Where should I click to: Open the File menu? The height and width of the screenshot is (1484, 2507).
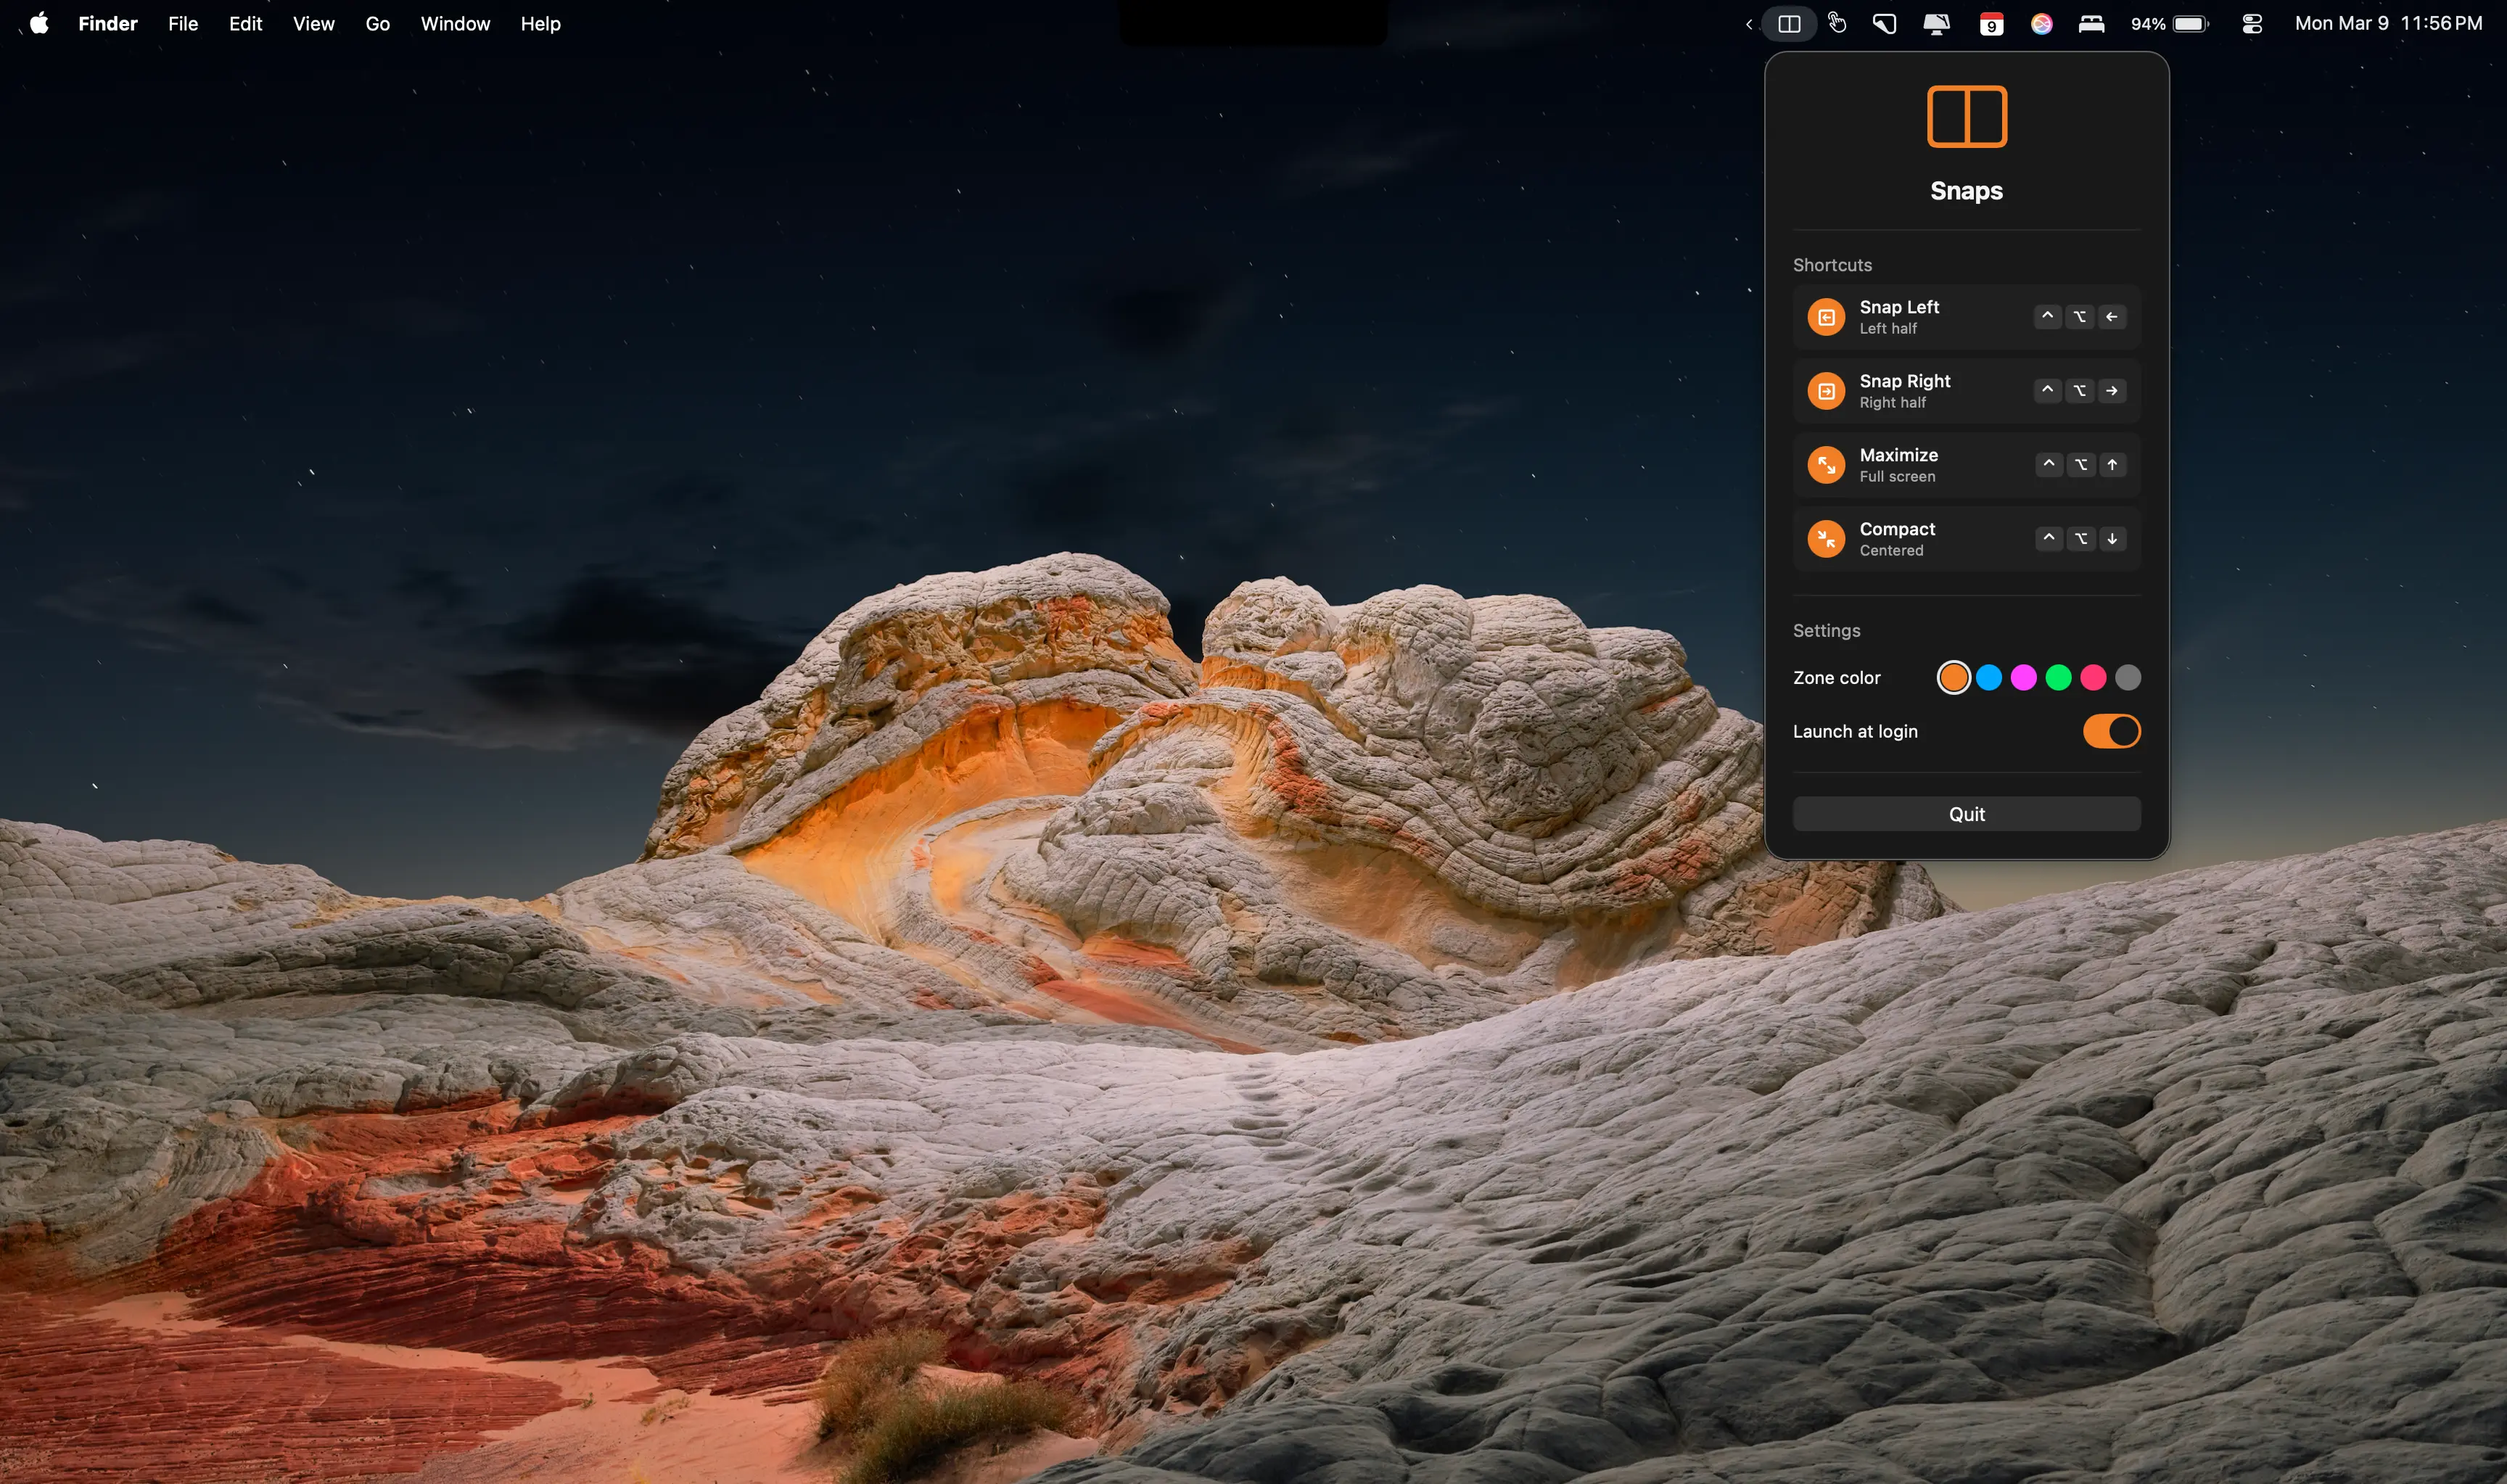pyautogui.click(x=183, y=24)
